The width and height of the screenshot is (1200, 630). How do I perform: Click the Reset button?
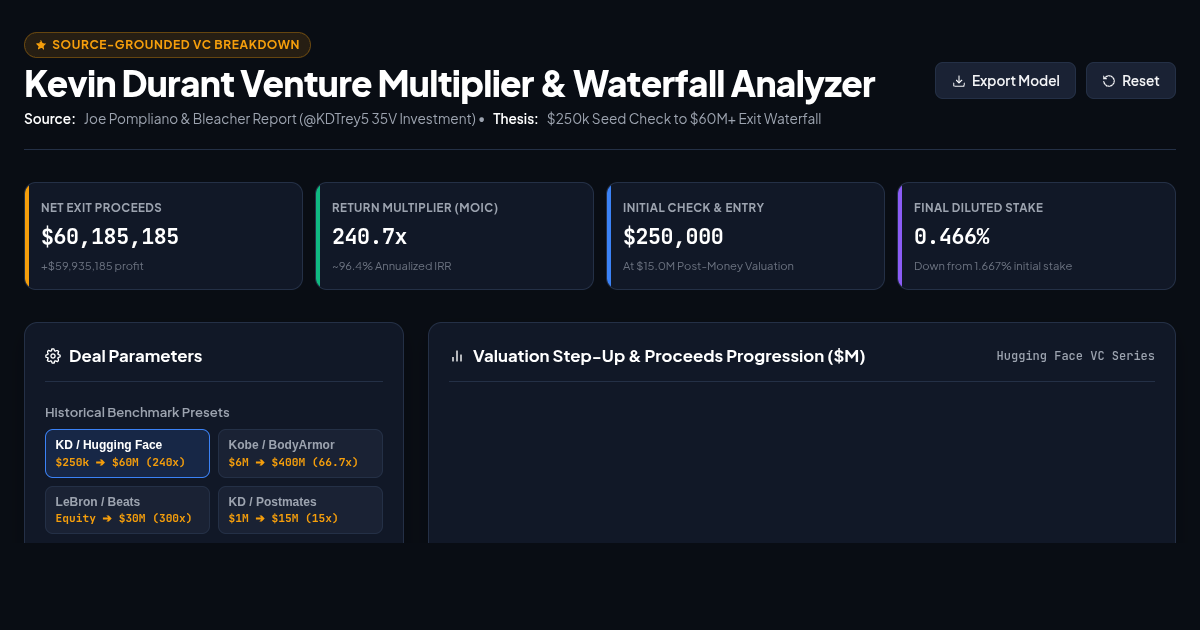pyautogui.click(x=1131, y=81)
